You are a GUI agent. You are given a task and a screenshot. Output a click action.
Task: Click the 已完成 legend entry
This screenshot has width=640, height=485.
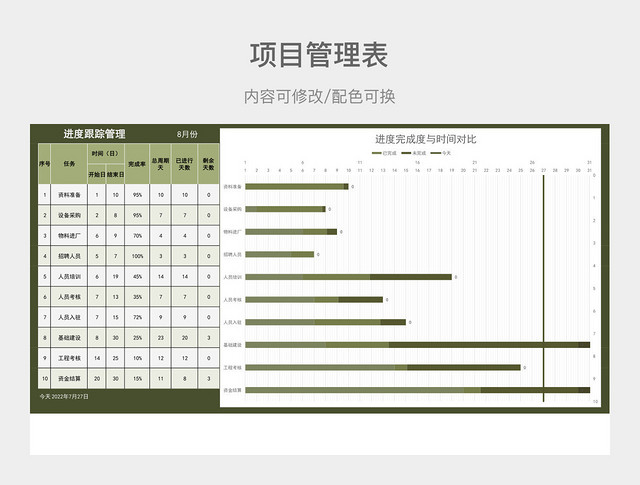coord(384,153)
